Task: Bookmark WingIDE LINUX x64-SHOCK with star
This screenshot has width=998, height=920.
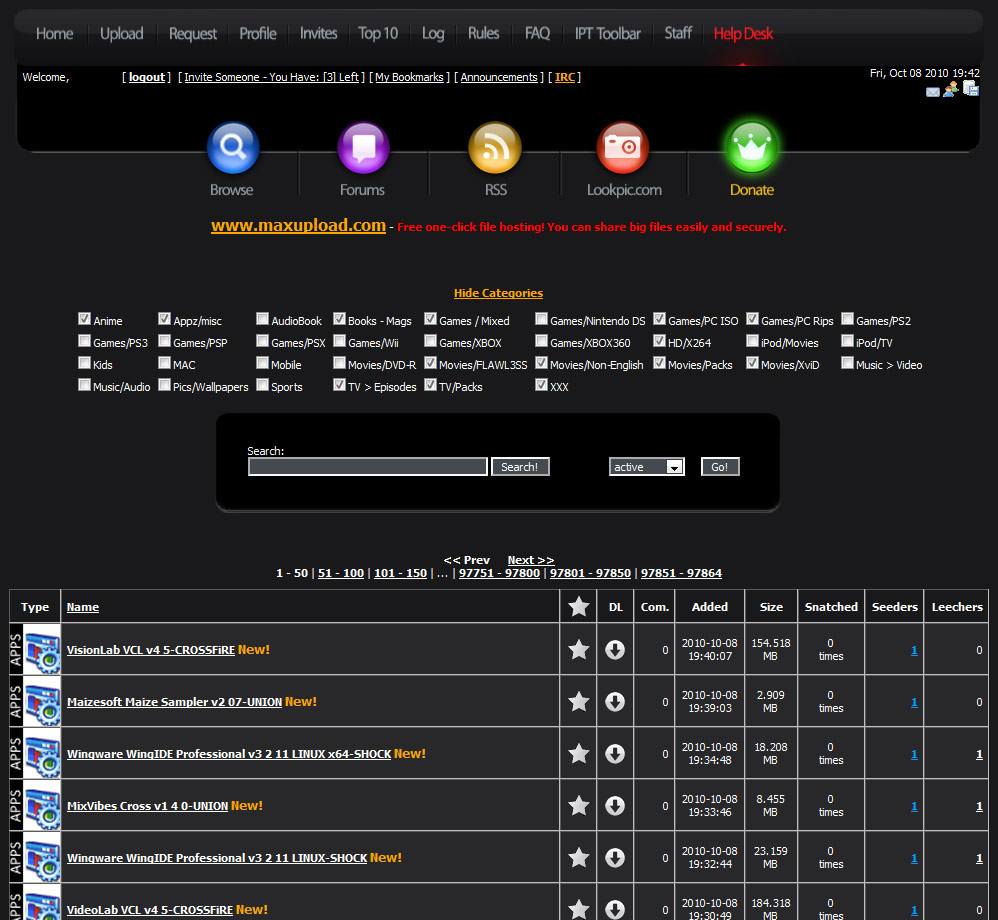Action: 579,754
